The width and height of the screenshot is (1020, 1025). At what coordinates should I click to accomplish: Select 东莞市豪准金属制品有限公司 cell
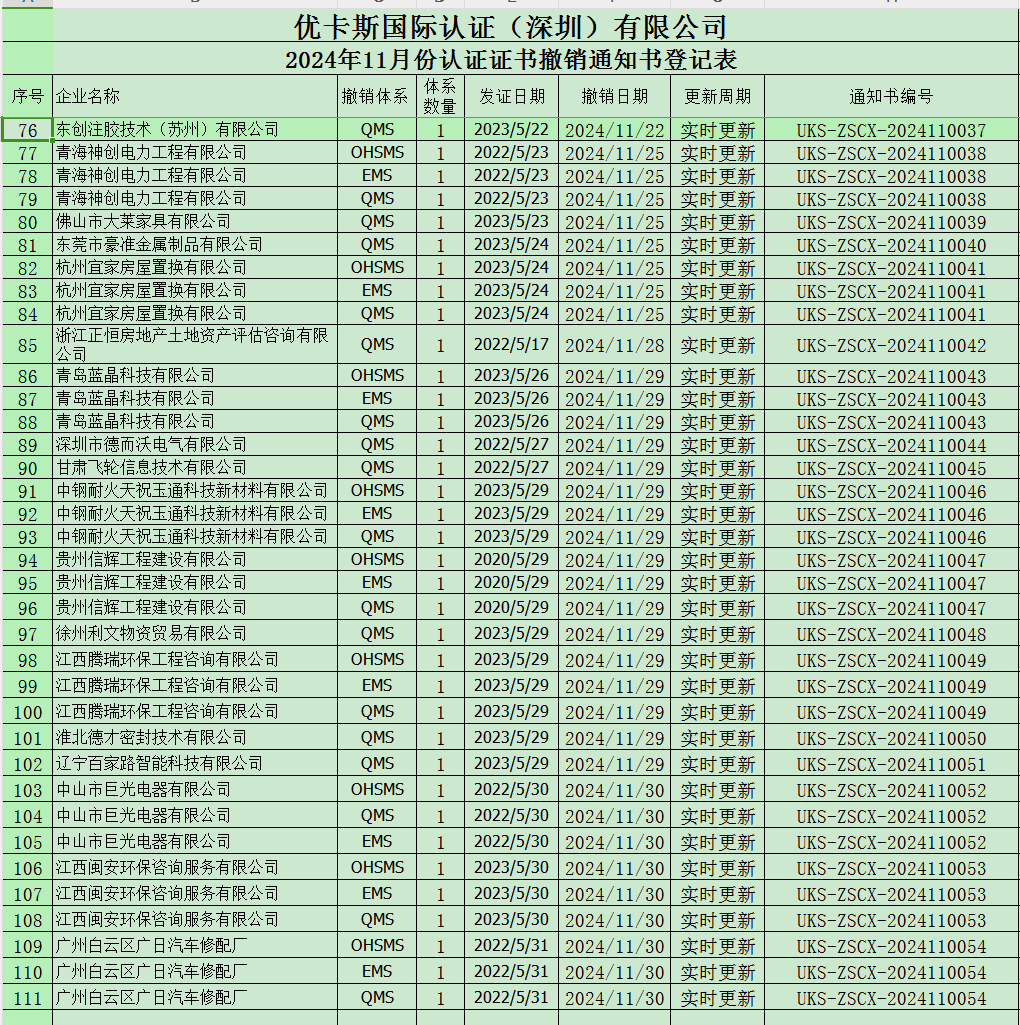[195, 244]
